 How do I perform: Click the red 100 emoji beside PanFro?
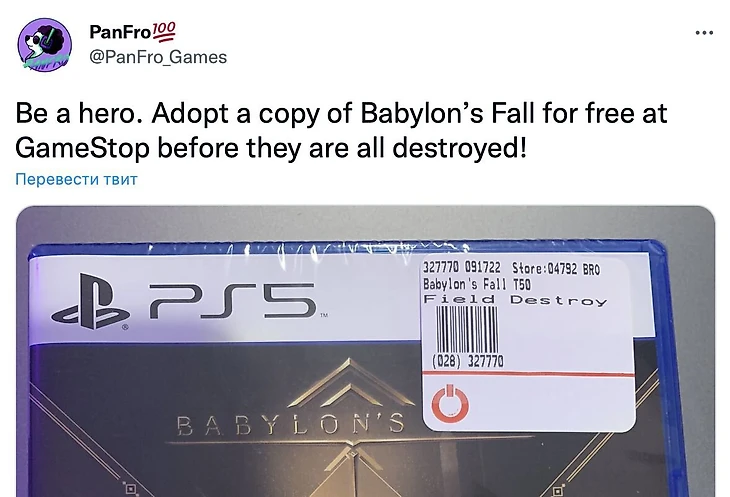click(164, 31)
